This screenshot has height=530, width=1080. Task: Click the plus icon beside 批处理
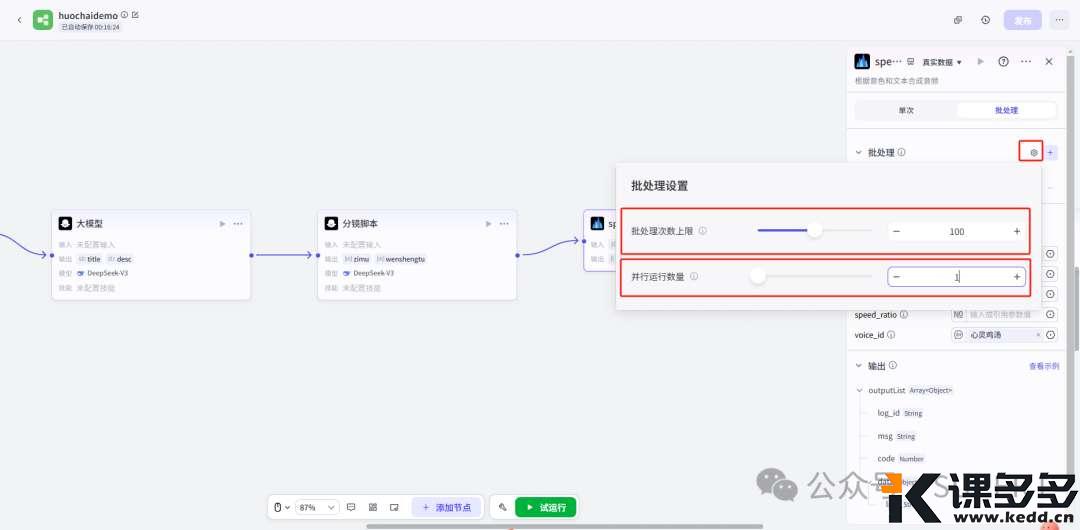[x=1050, y=153]
